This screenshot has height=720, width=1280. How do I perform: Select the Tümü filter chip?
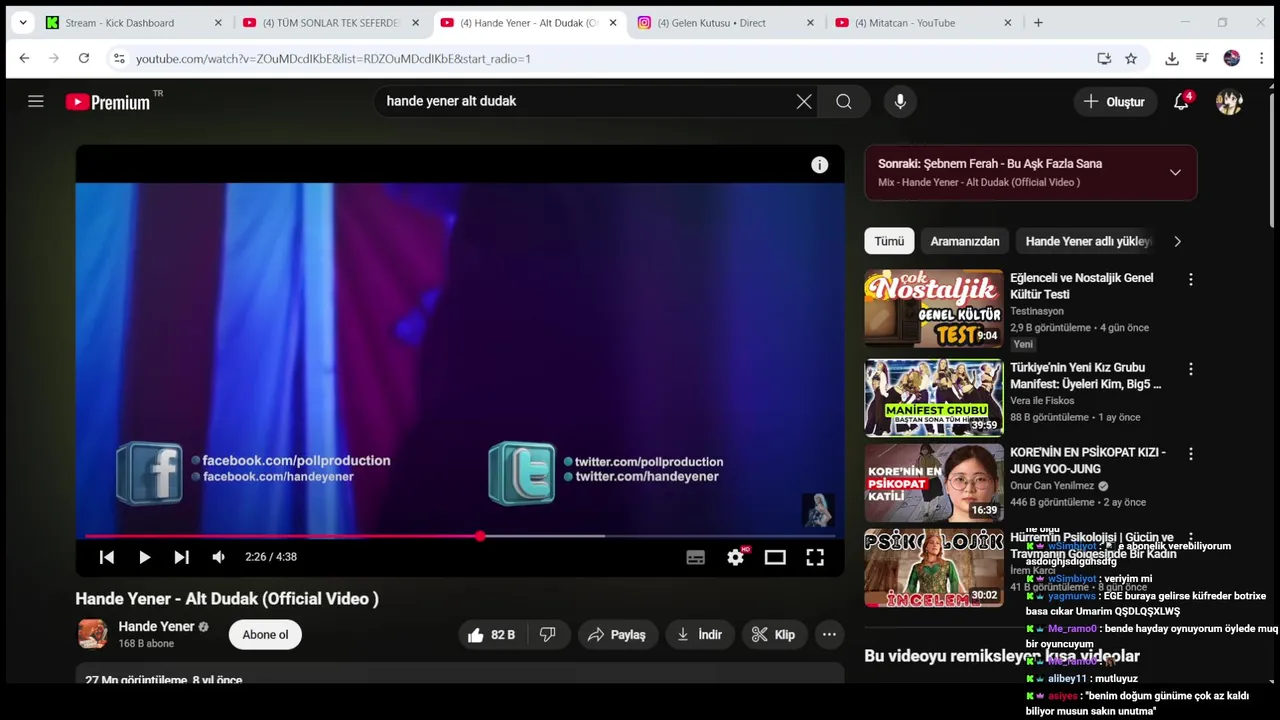(889, 241)
